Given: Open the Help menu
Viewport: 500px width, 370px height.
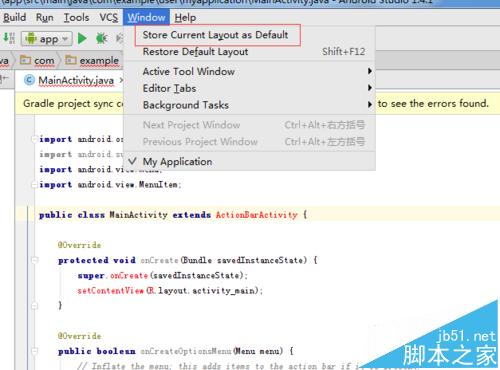Looking at the screenshot, I should 185,17.
